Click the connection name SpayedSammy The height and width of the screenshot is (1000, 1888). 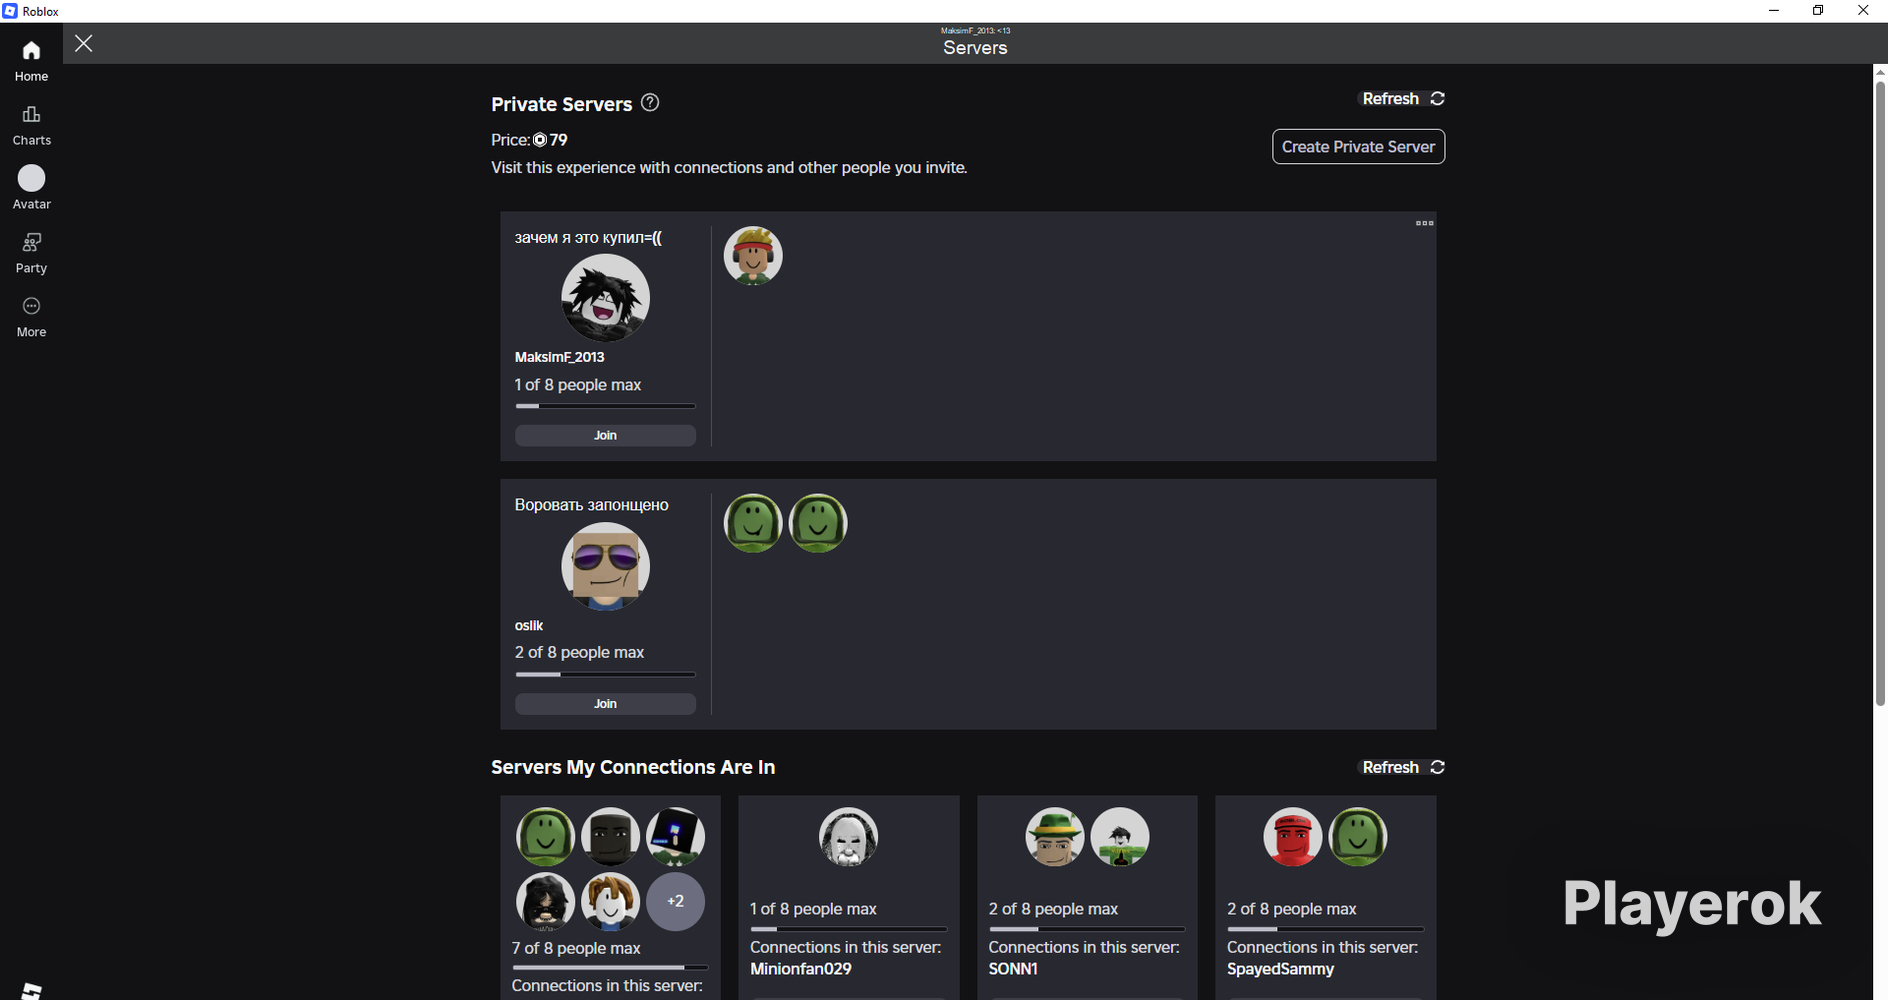pyautogui.click(x=1280, y=969)
